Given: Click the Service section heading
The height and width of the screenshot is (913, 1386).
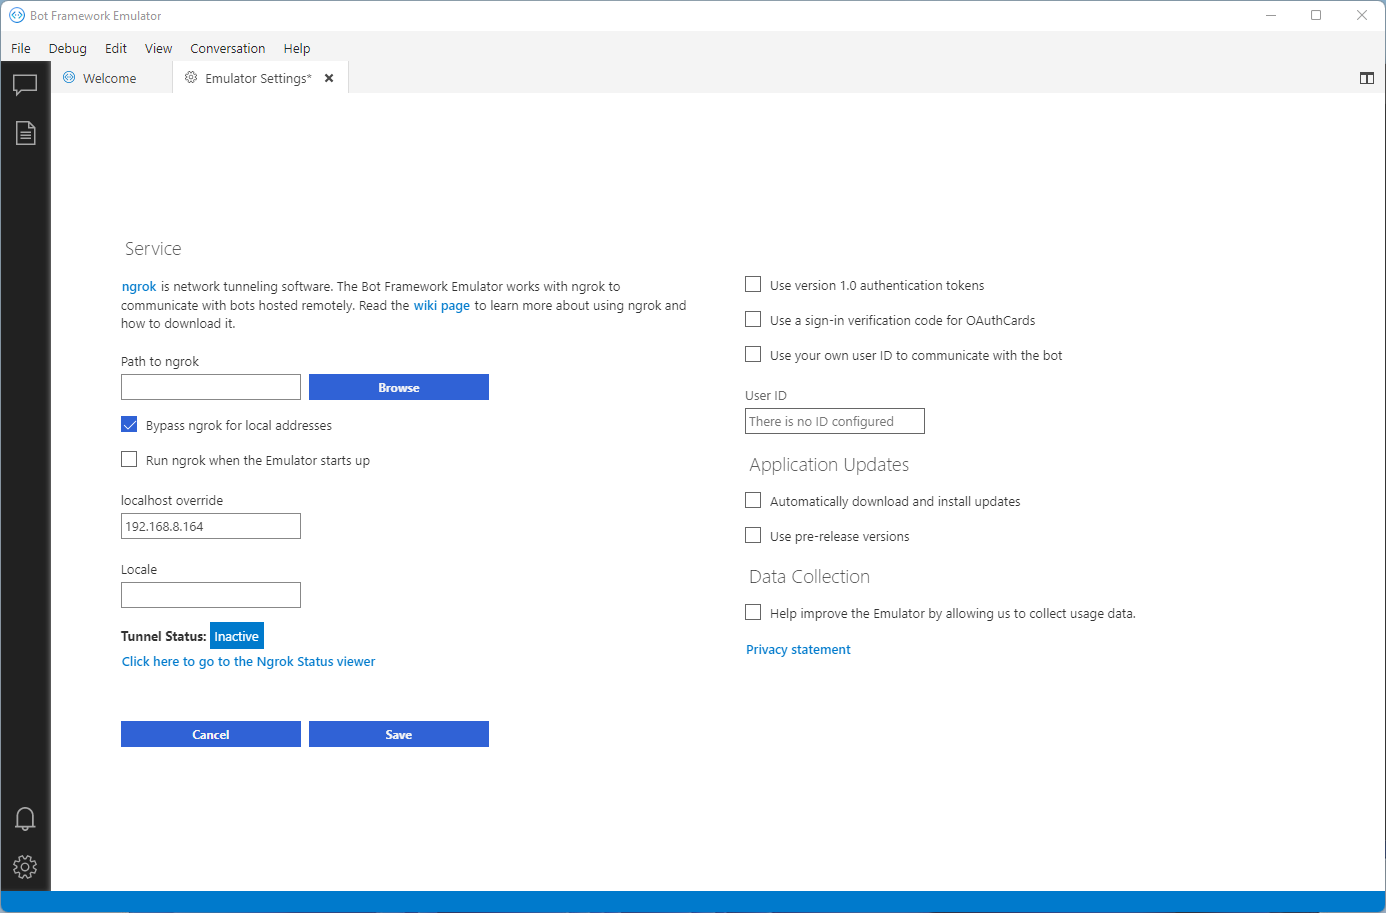Looking at the screenshot, I should [153, 249].
